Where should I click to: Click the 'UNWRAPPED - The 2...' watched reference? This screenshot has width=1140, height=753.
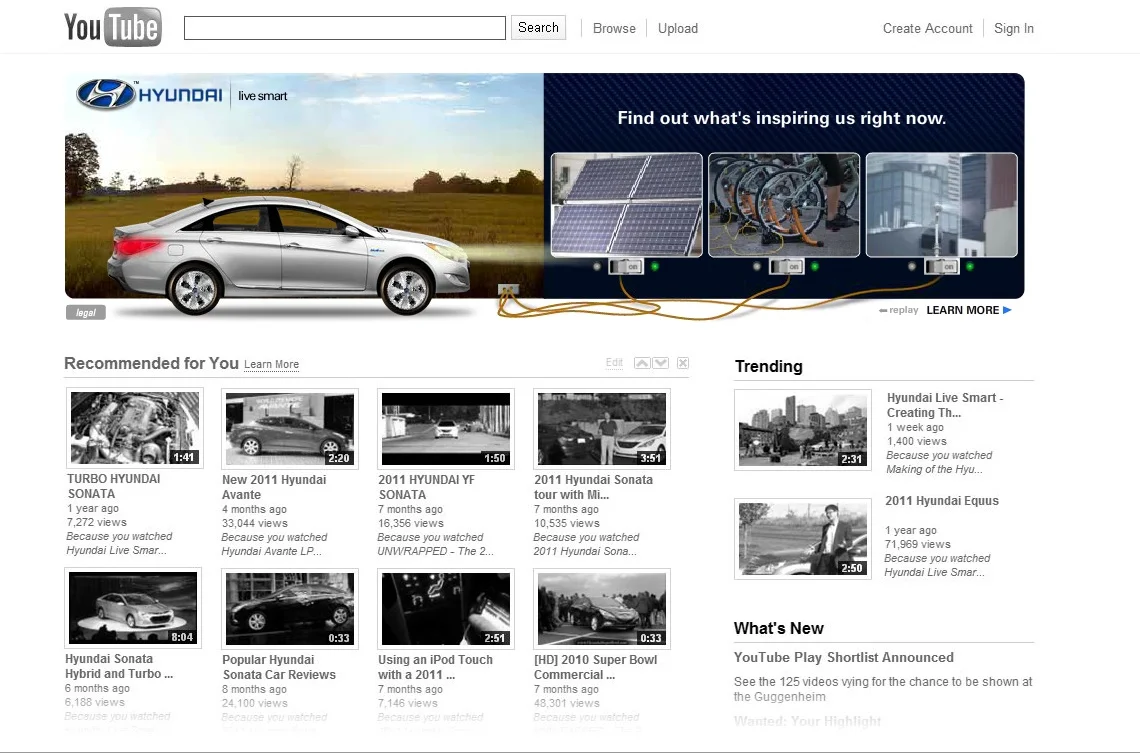435,551
